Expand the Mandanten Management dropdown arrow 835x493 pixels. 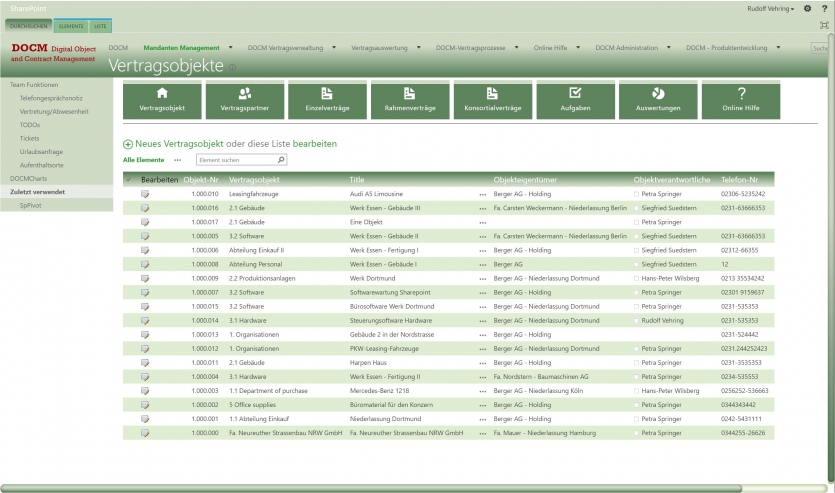[231, 47]
